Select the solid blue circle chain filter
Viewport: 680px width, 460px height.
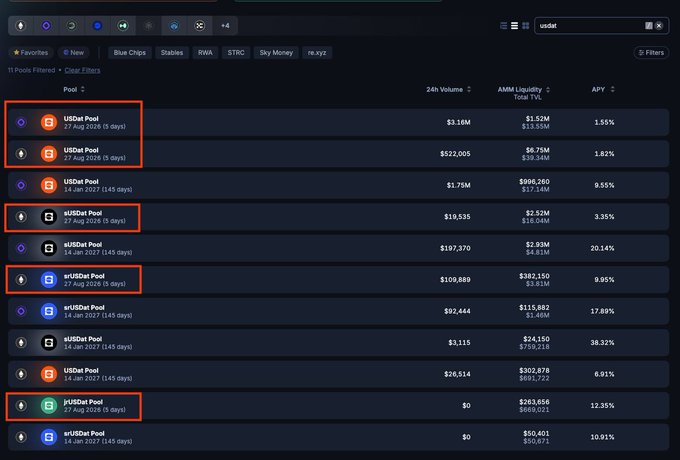97,26
